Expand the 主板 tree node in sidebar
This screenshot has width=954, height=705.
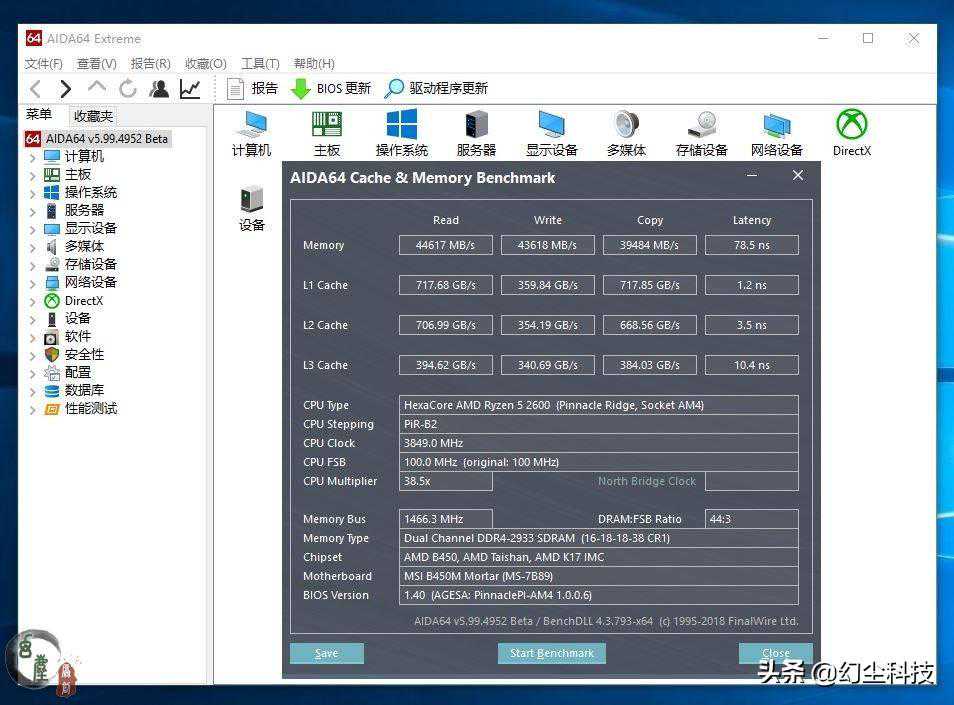32,175
